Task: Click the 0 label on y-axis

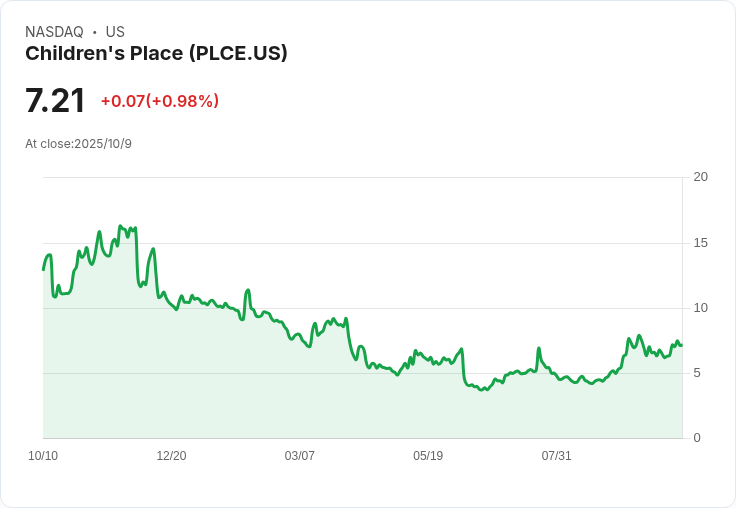Action: point(697,438)
